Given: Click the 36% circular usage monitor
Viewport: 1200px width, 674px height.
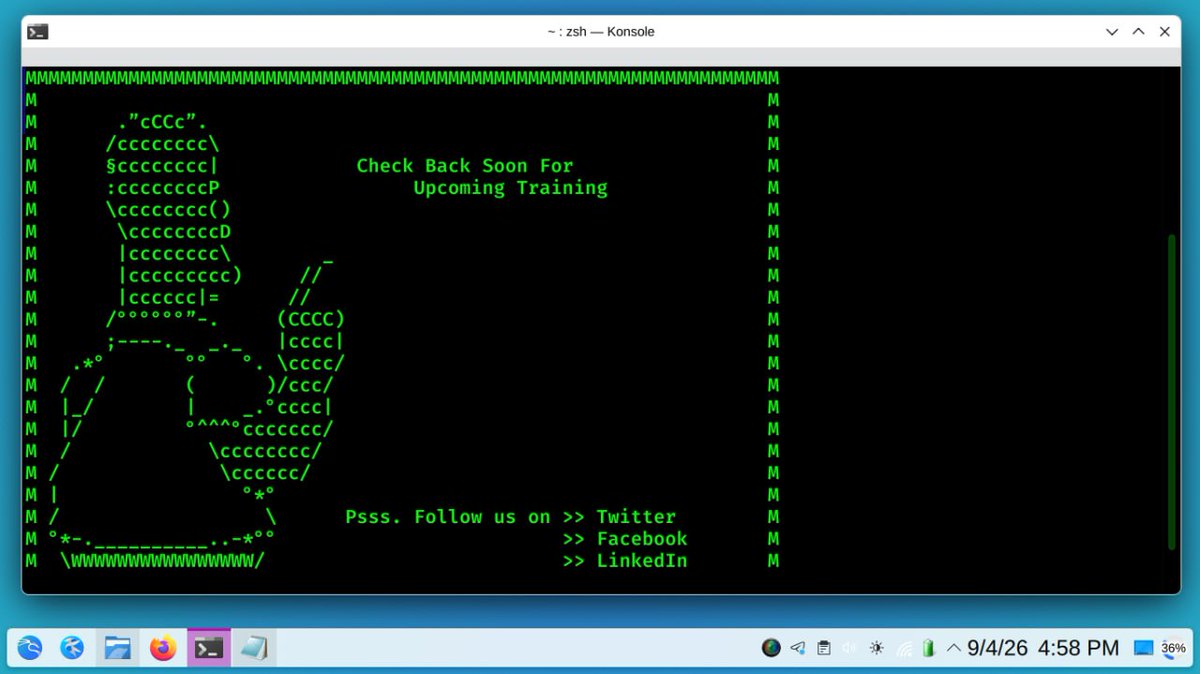Looking at the screenshot, I should 1173,648.
